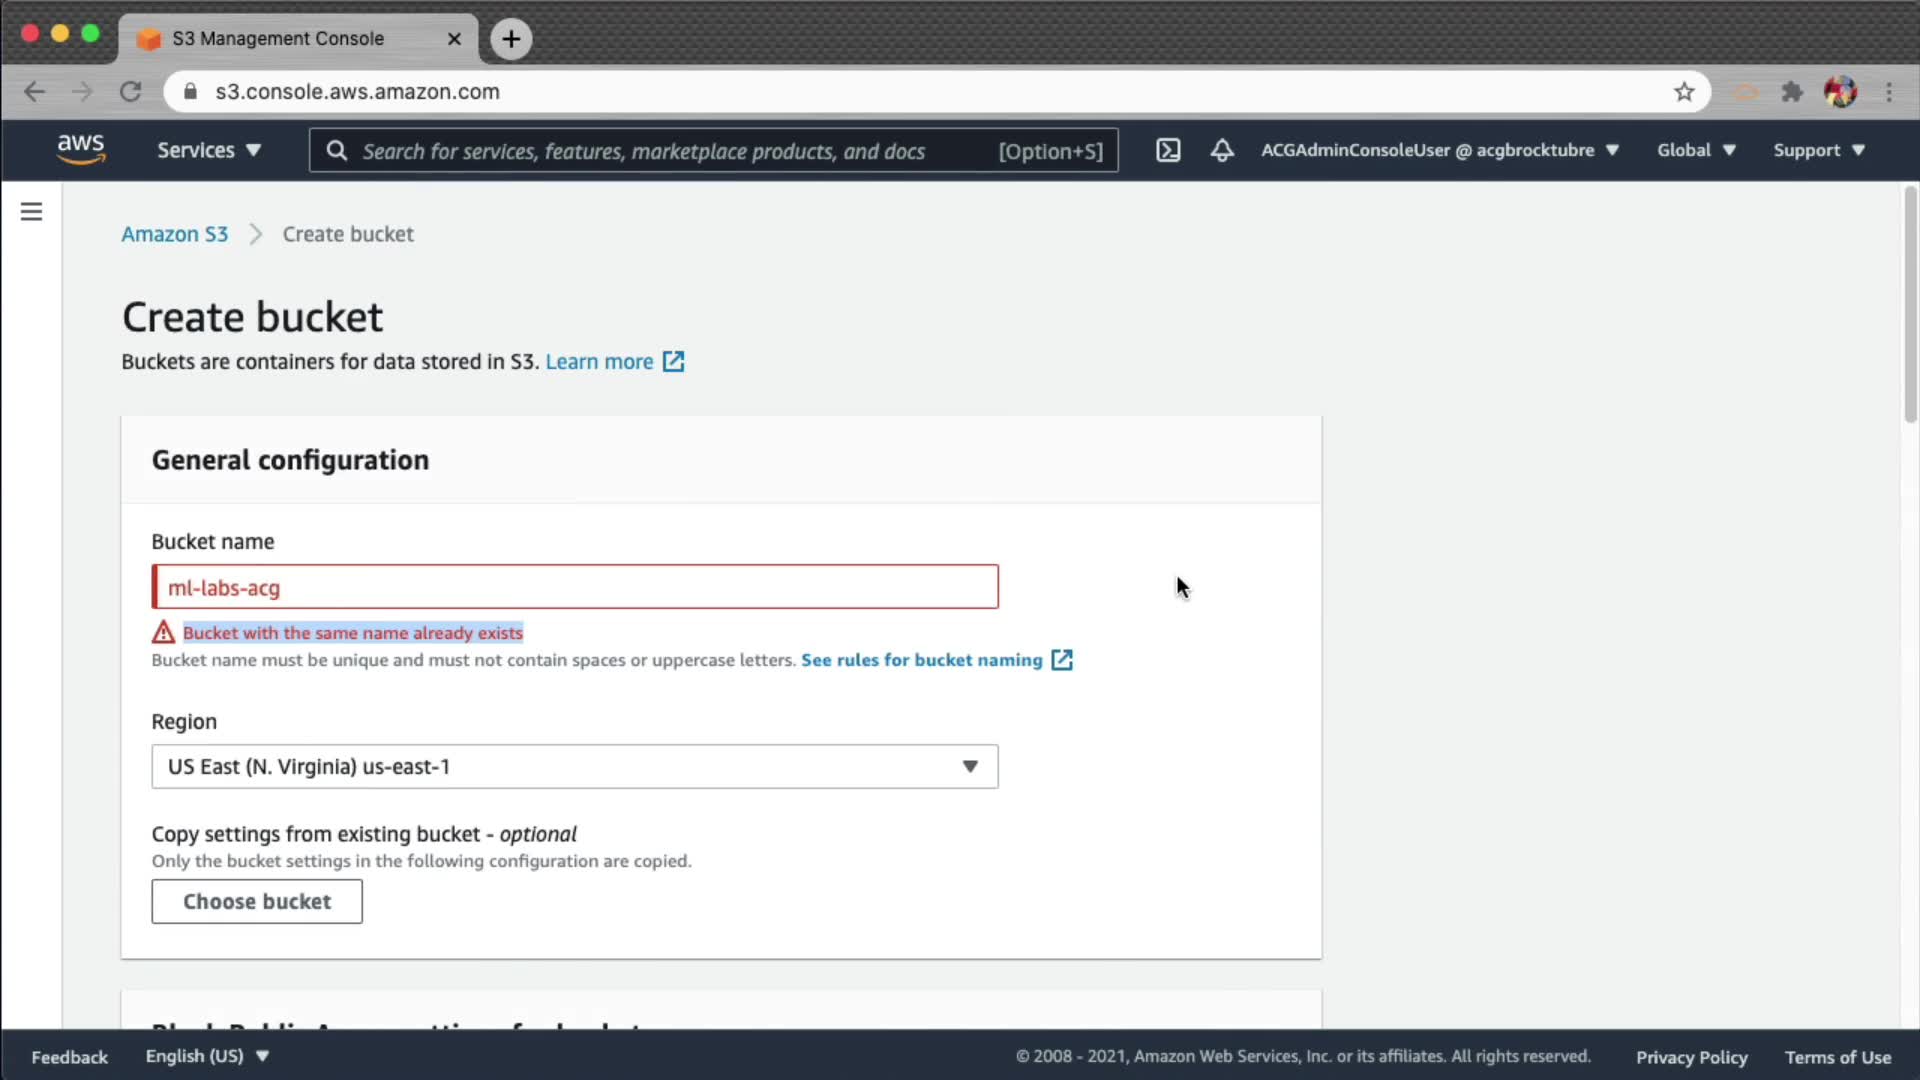Click the Choose bucket button
1920x1080 pixels.
click(x=257, y=901)
